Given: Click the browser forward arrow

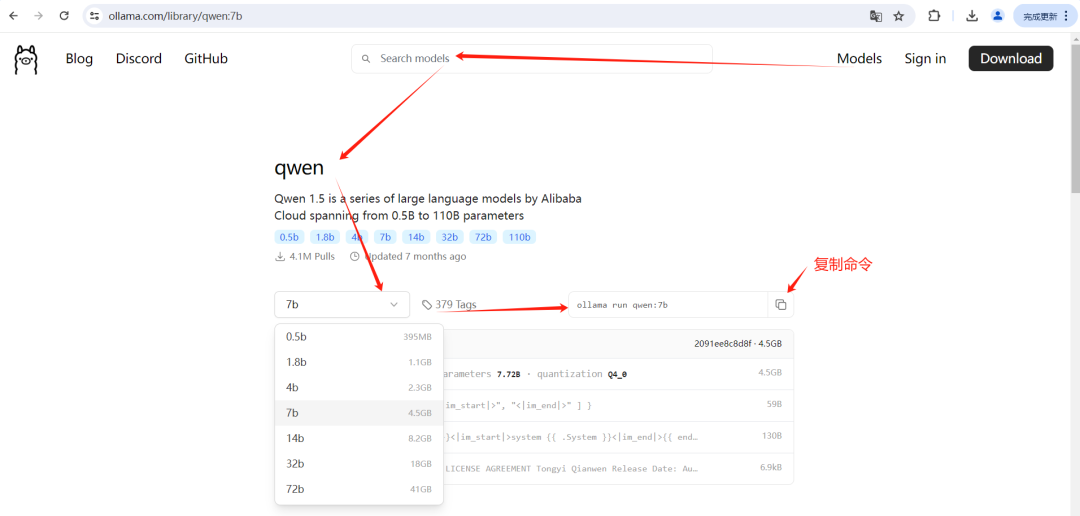Looking at the screenshot, I should 39,16.
